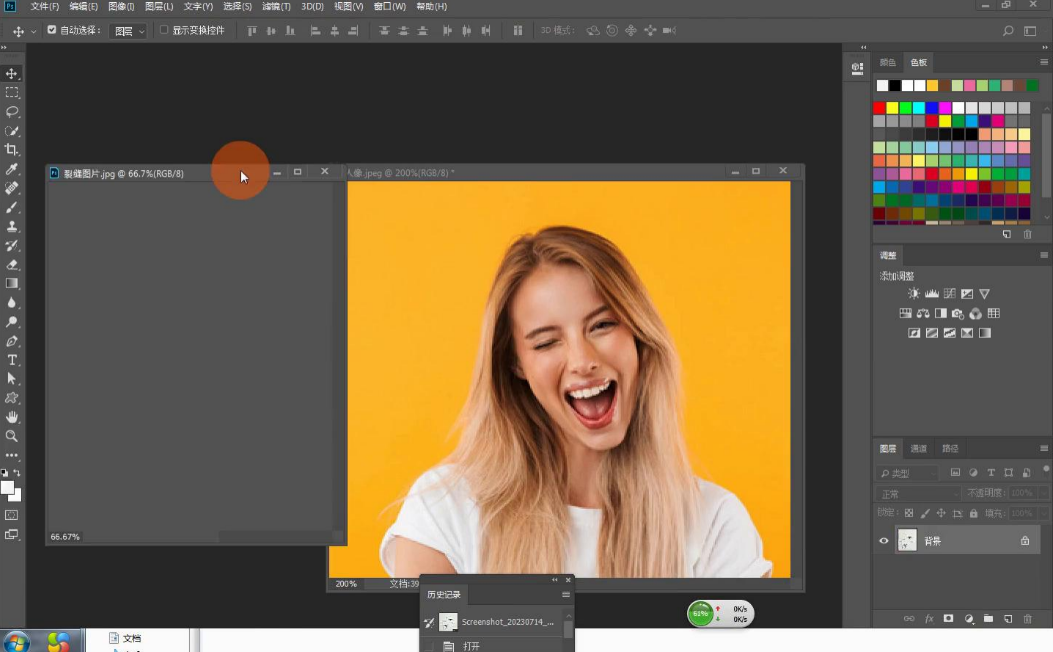Select the Rectangular Marquee tool
This screenshot has height=652, width=1053.
pyautogui.click(x=12, y=93)
